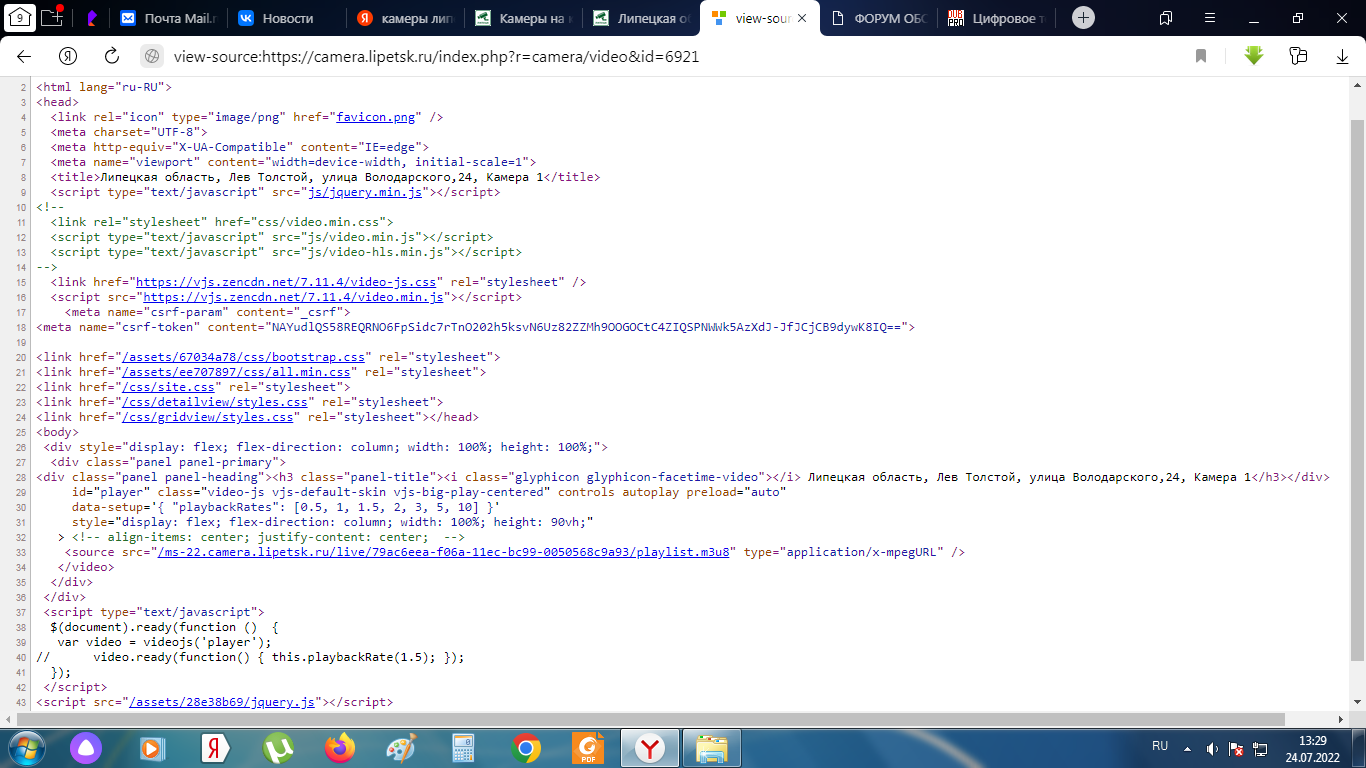Open the all.min.css asset link
The width and height of the screenshot is (1366, 768).
[236, 372]
